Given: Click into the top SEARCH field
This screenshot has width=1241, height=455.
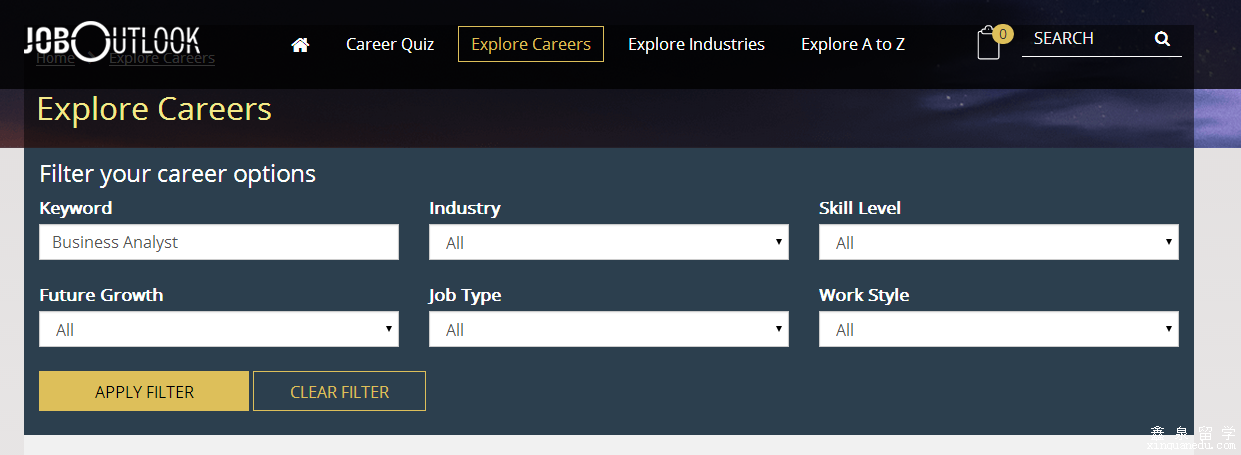Looking at the screenshot, I should 1085,39.
